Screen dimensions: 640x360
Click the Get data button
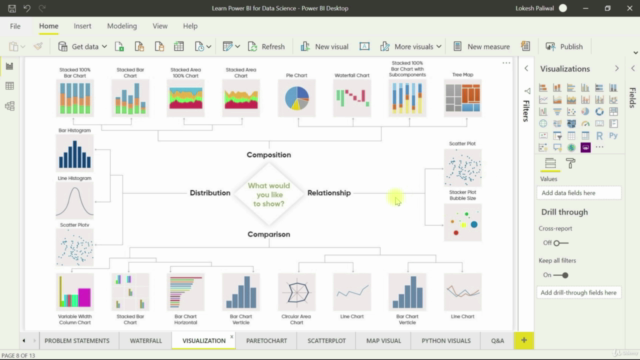[79, 47]
